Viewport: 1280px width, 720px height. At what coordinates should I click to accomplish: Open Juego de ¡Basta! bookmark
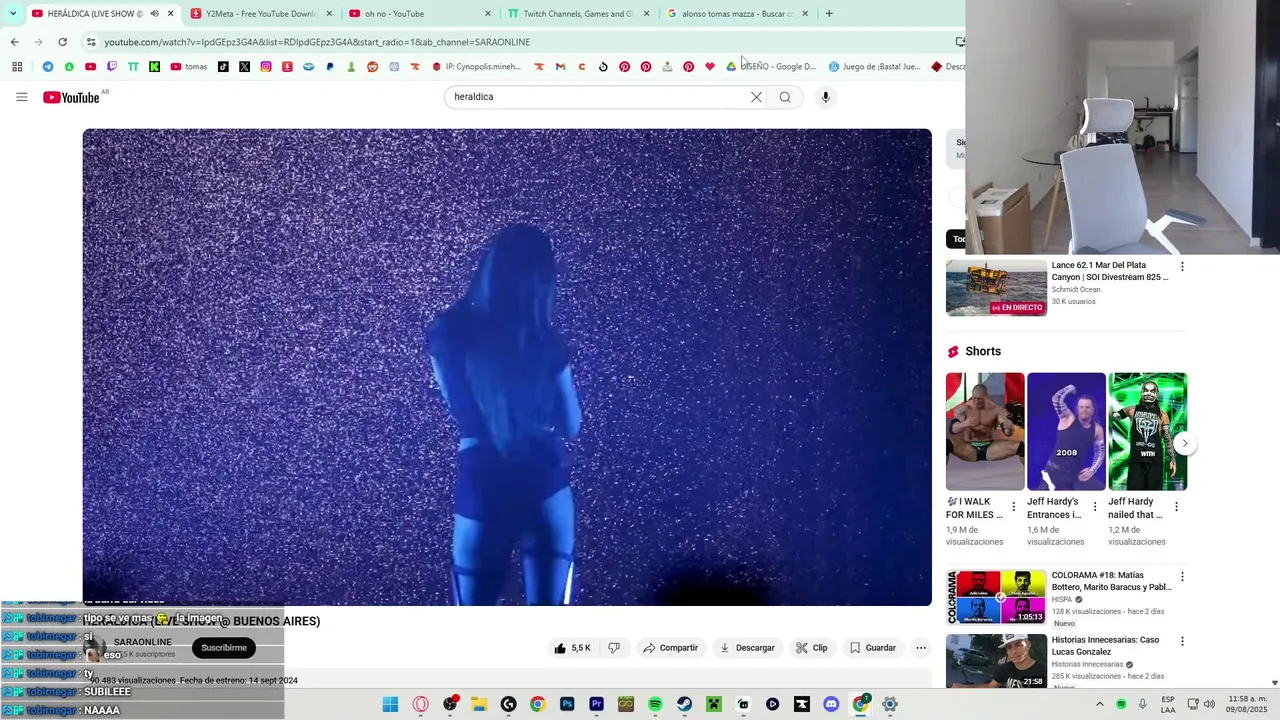[874, 67]
